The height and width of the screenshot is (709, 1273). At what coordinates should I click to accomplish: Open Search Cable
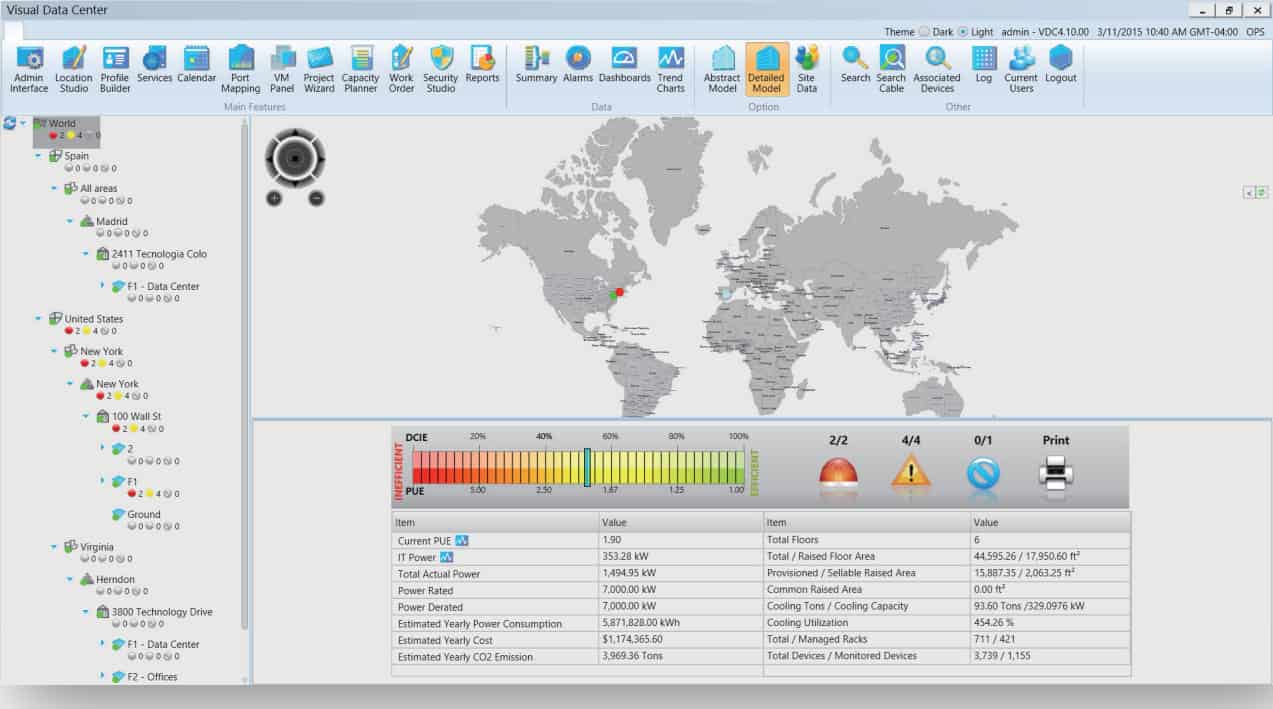[891, 70]
